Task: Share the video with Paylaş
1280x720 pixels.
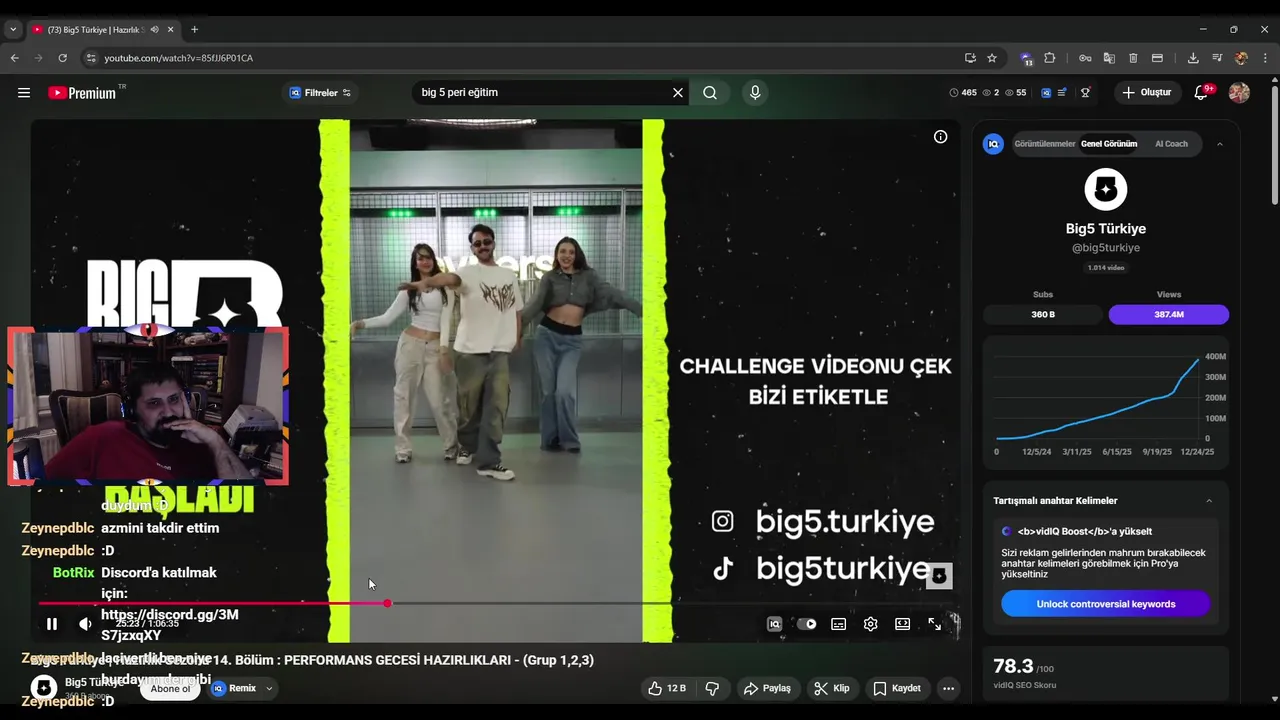Action: 768,688
